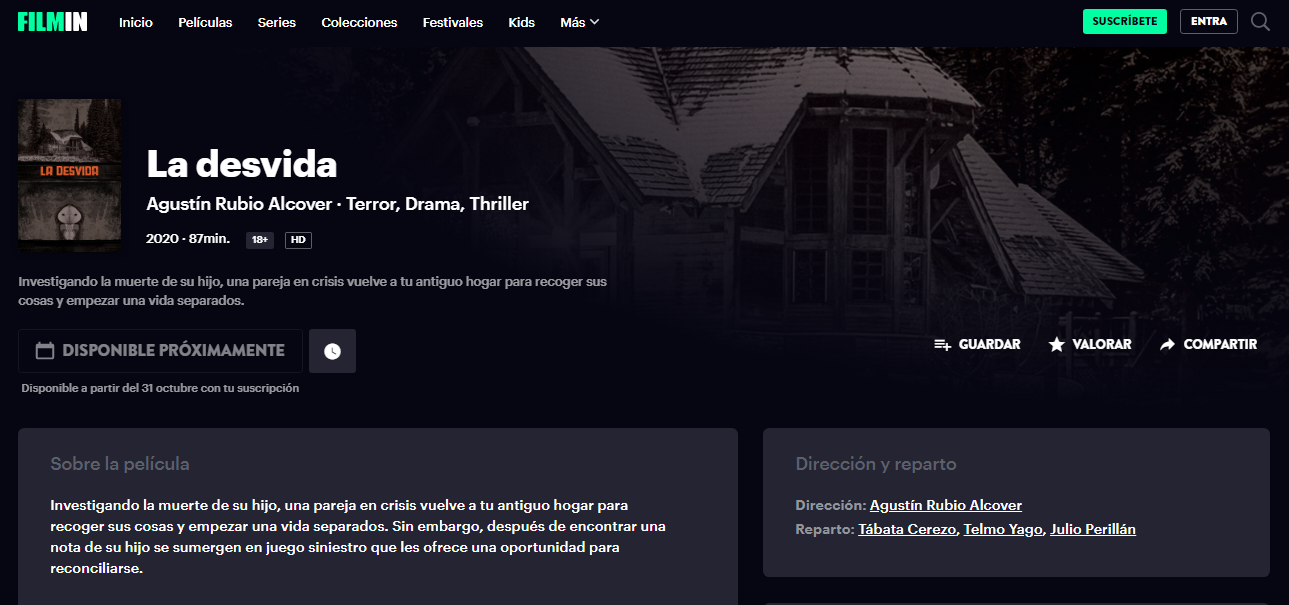This screenshot has width=1289, height=605.
Task: Click the Filmin logo
Action: click(52, 21)
